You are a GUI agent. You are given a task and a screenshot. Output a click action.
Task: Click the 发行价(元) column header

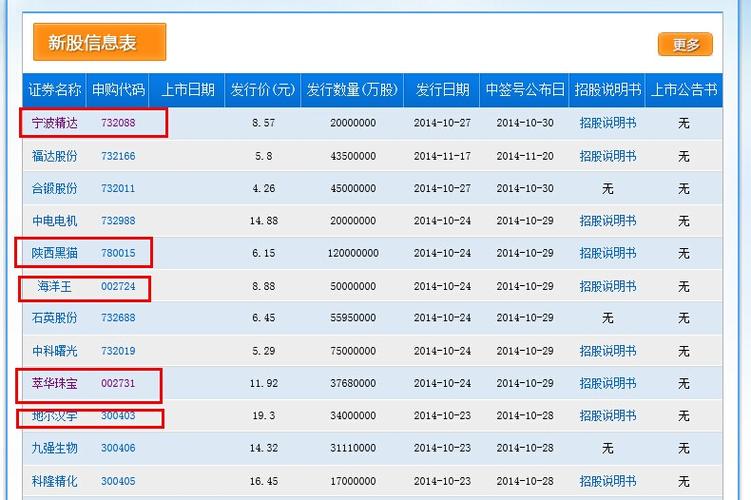click(262, 90)
